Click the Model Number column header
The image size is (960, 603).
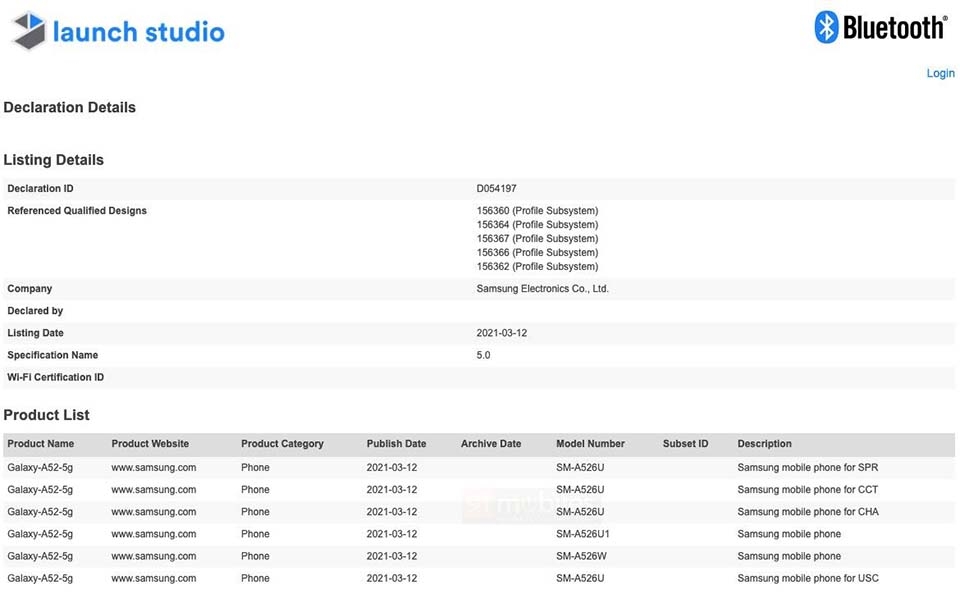[590, 444]
